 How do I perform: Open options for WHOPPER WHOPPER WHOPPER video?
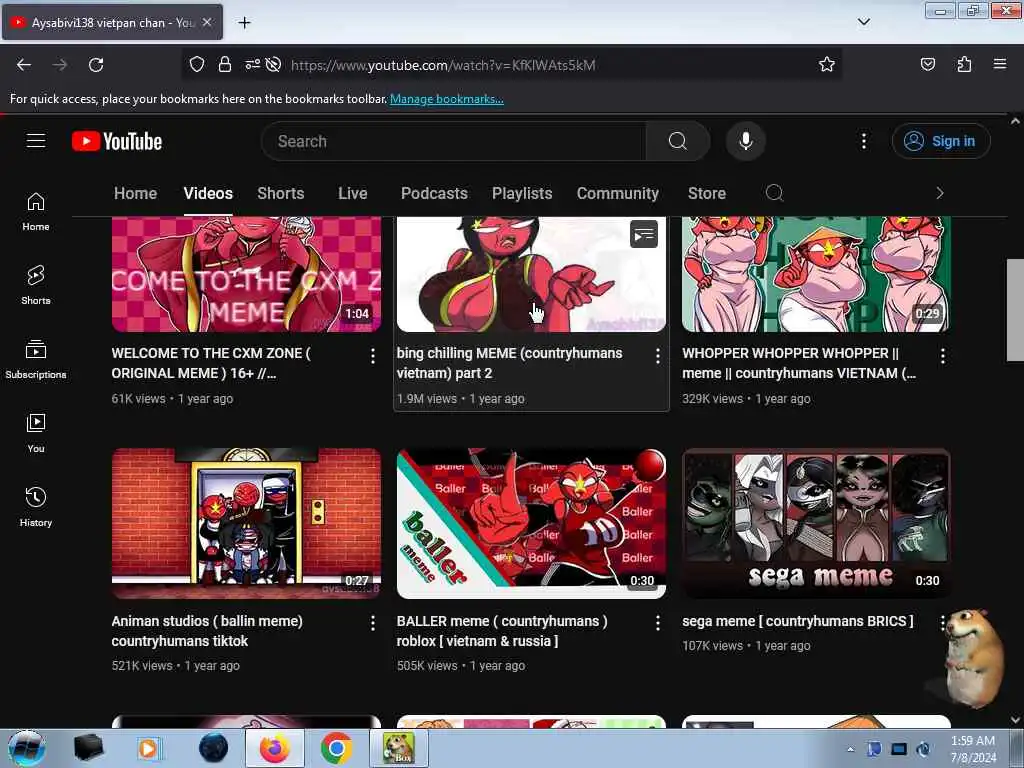942,356
